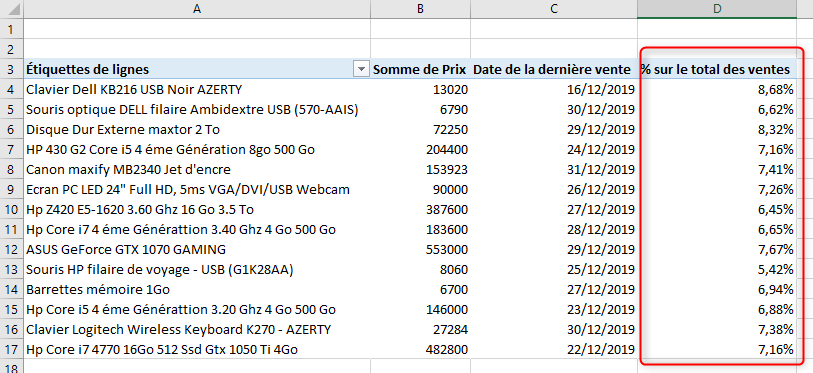
Task: Select cell Hp Core i7 4 éme Générattion
Action: pyautogui.click(x=197, y=230)
